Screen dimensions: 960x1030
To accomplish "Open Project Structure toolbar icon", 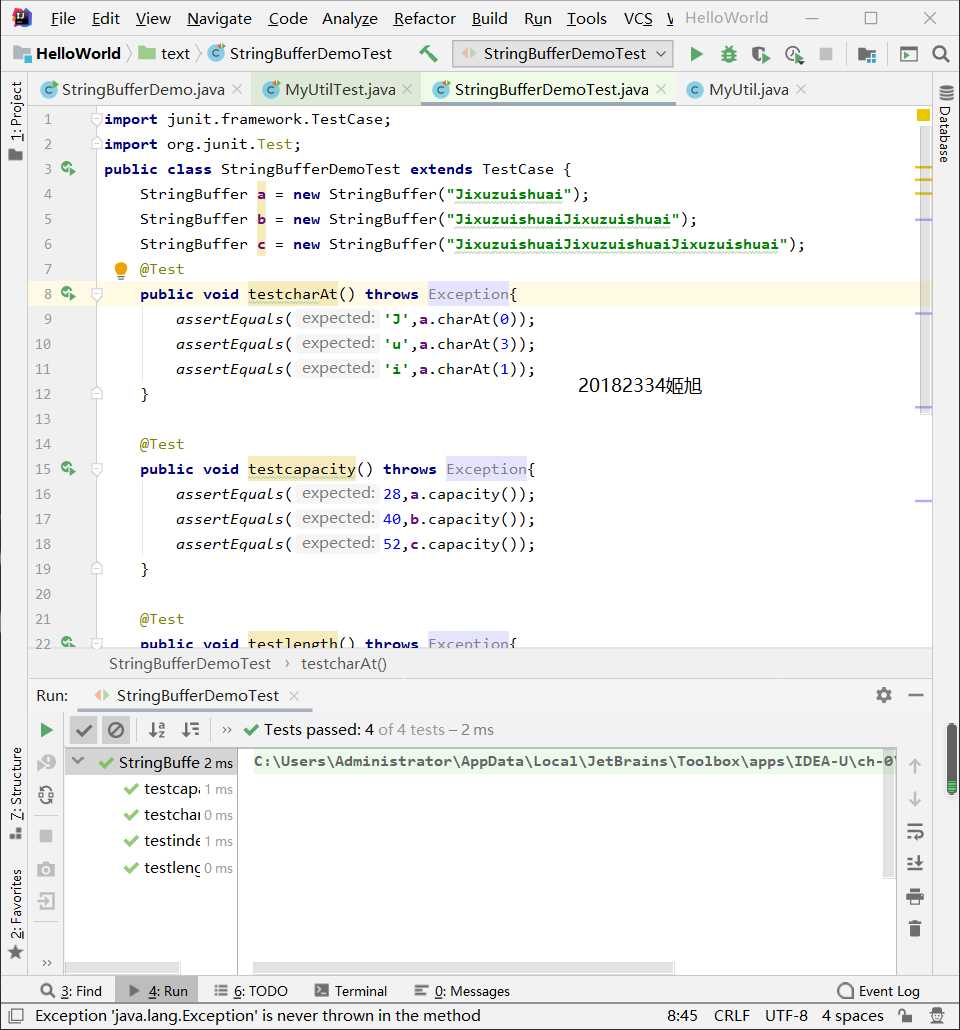I will coord(867,54).
